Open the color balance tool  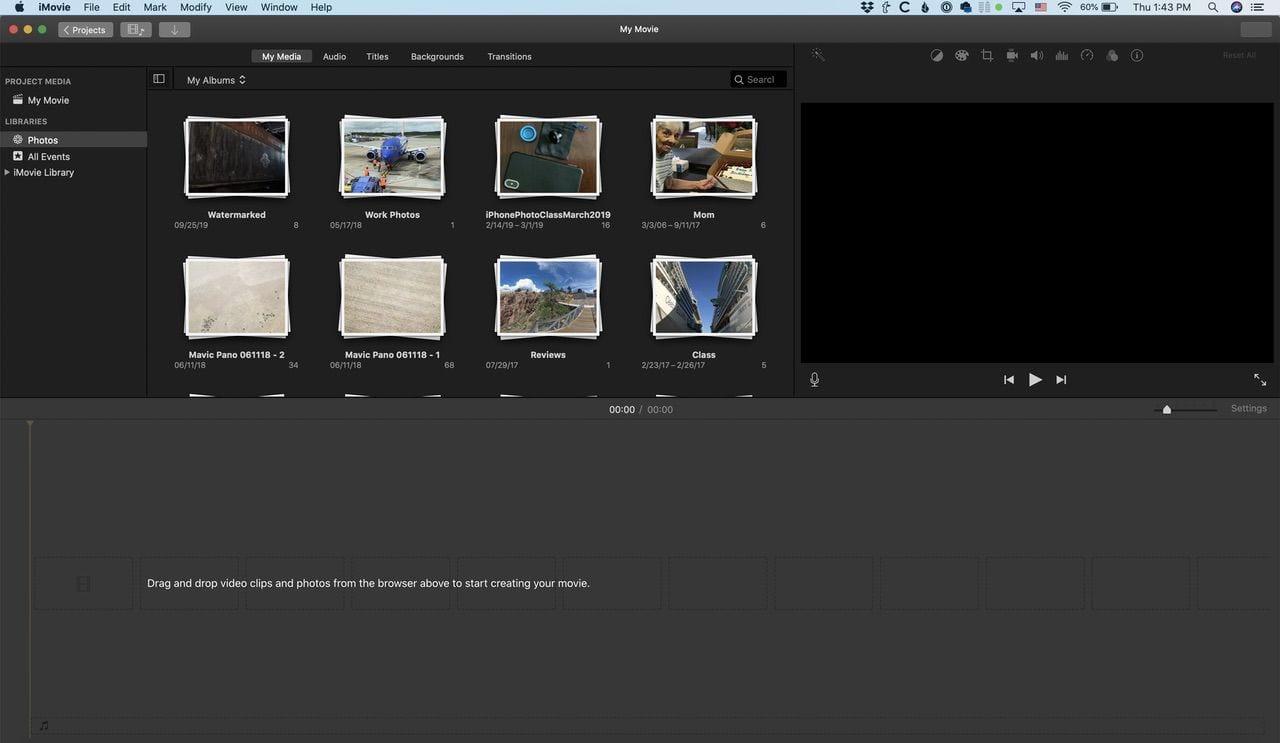pos(937,56)
